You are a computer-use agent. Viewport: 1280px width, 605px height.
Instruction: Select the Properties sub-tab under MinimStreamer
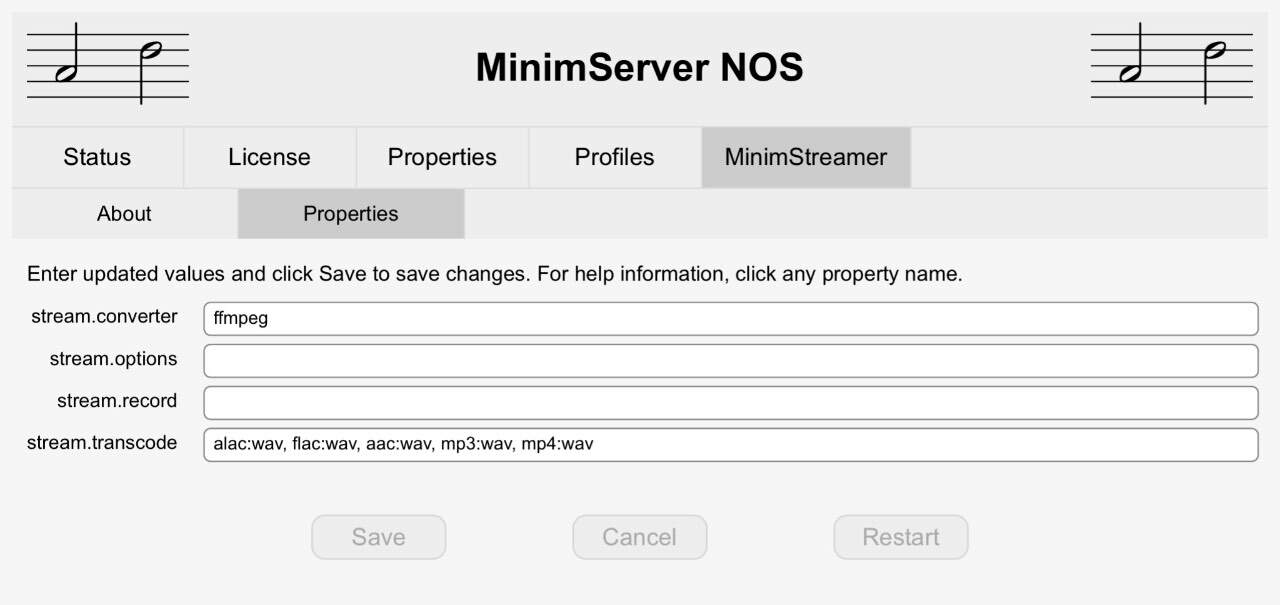point(351,214)
